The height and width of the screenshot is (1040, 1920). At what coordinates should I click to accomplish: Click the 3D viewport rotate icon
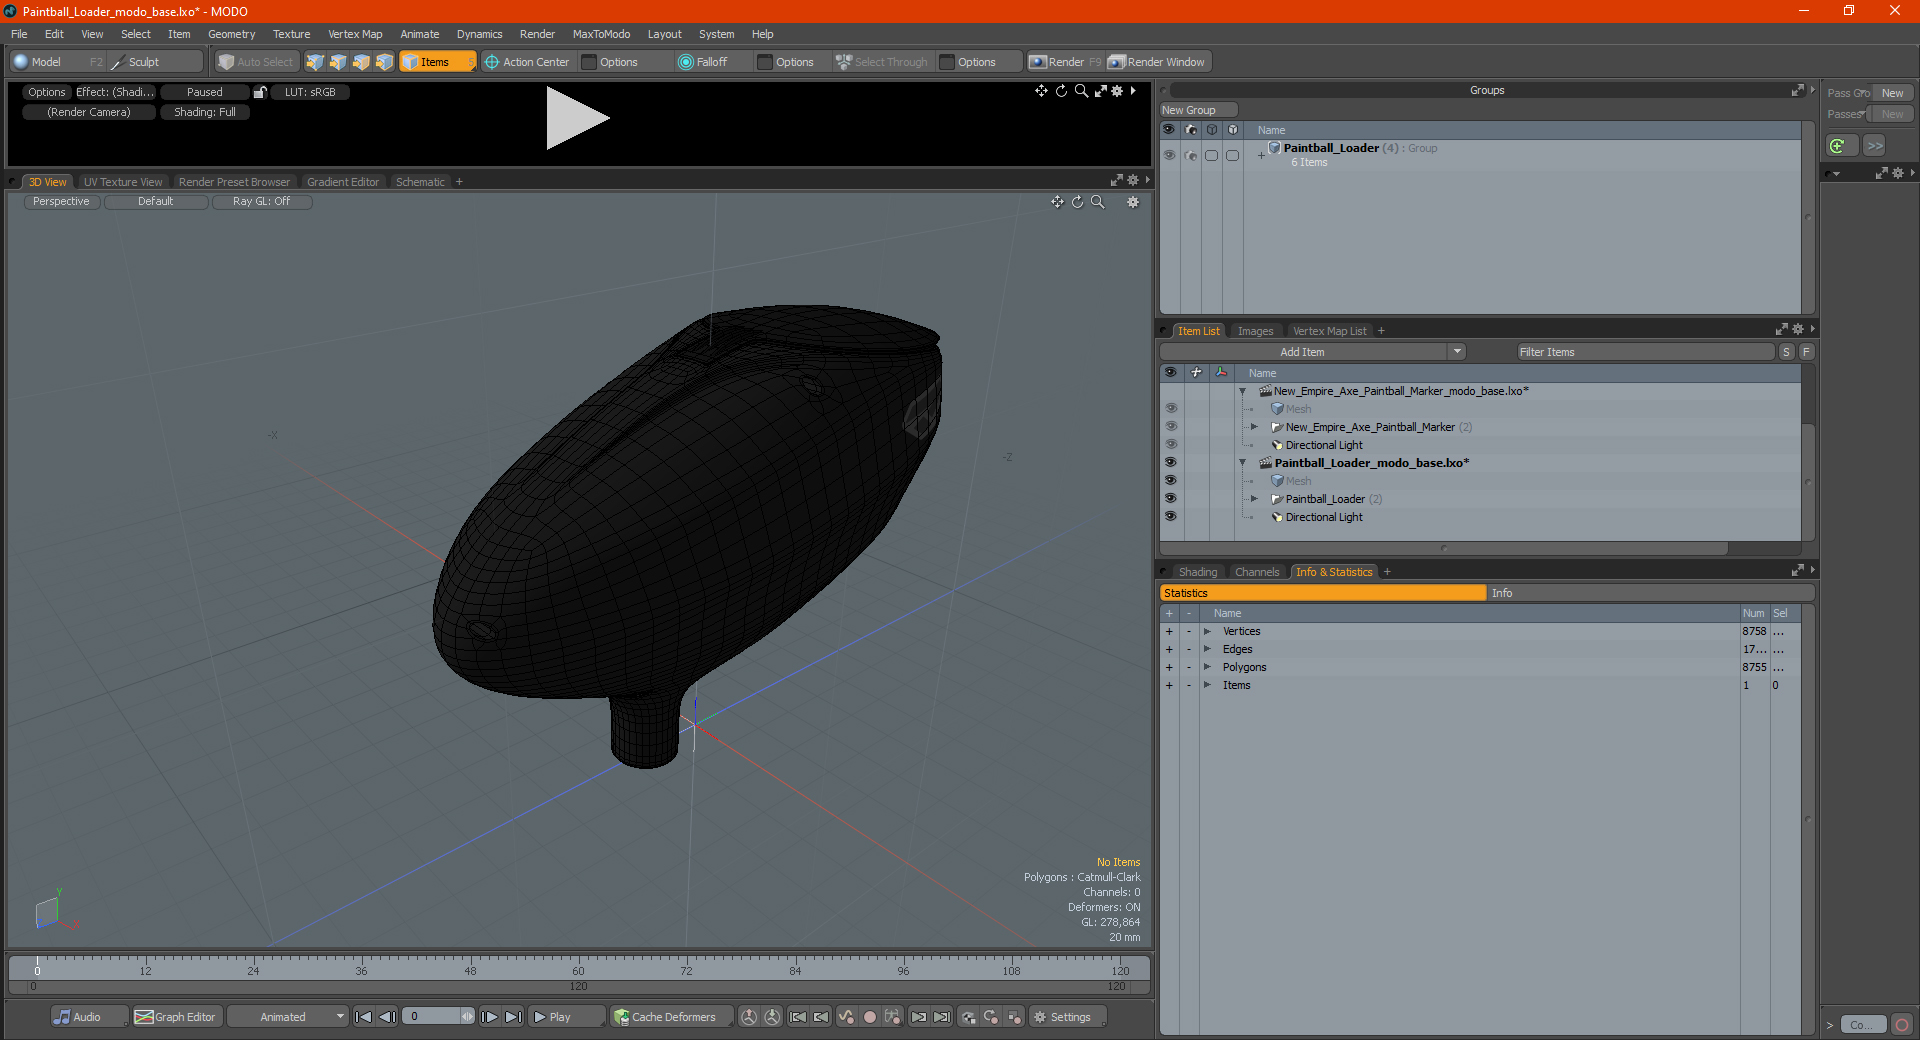point(1078,202)
